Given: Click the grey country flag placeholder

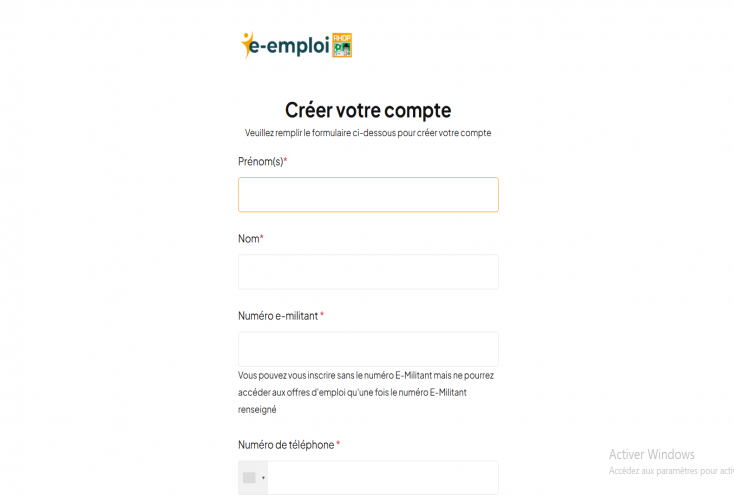Looking at the screenshot, I should click(x=249, y=478).
